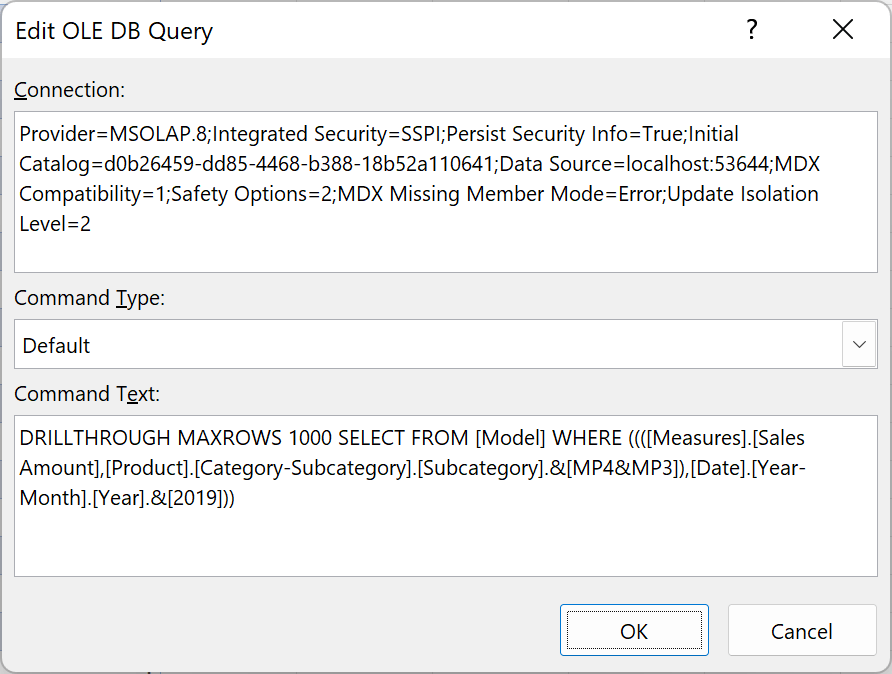Place cursor at Data Source=localhost:53644
Screen dimensions: 892x674
[x=634, y=164]
